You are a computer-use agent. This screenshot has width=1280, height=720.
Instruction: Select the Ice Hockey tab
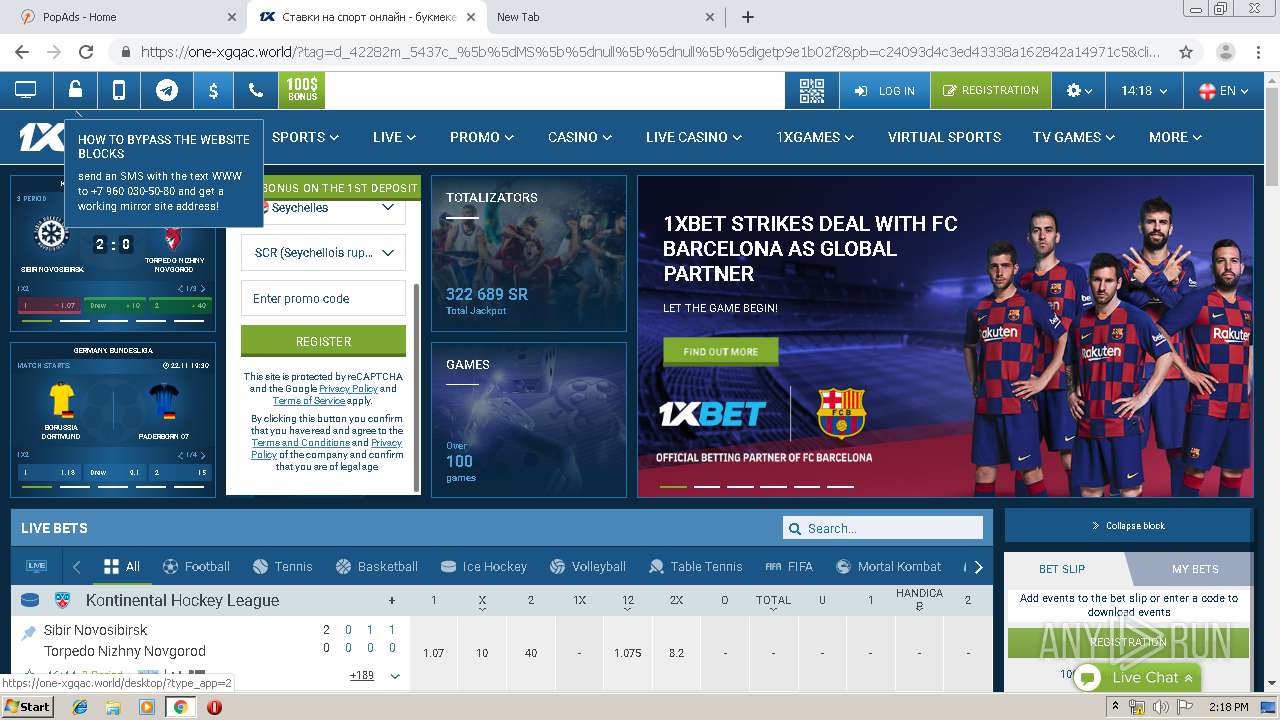click(483, 567)
